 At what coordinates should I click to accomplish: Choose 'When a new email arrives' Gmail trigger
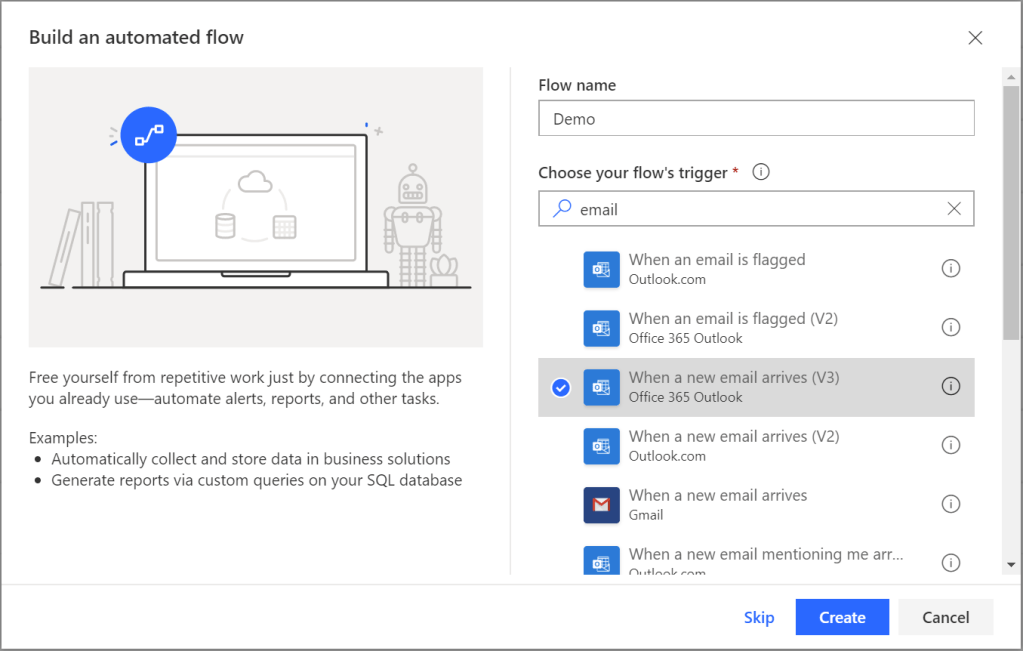tap(717, 505)
